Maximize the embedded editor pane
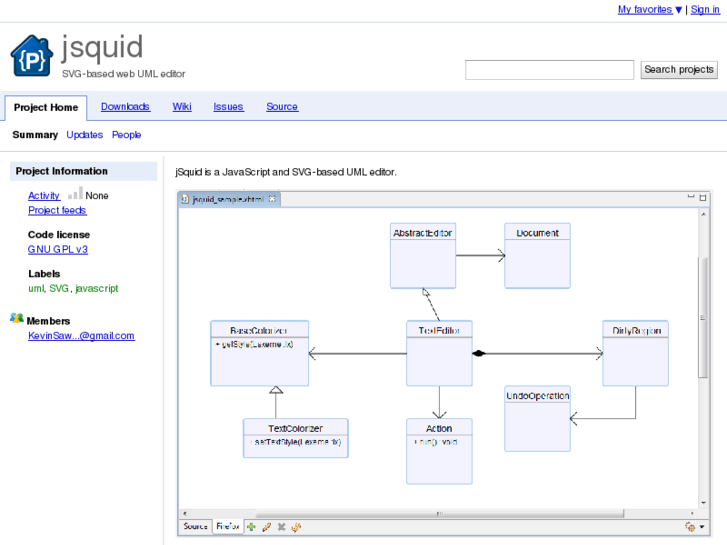 coord(703,197)
